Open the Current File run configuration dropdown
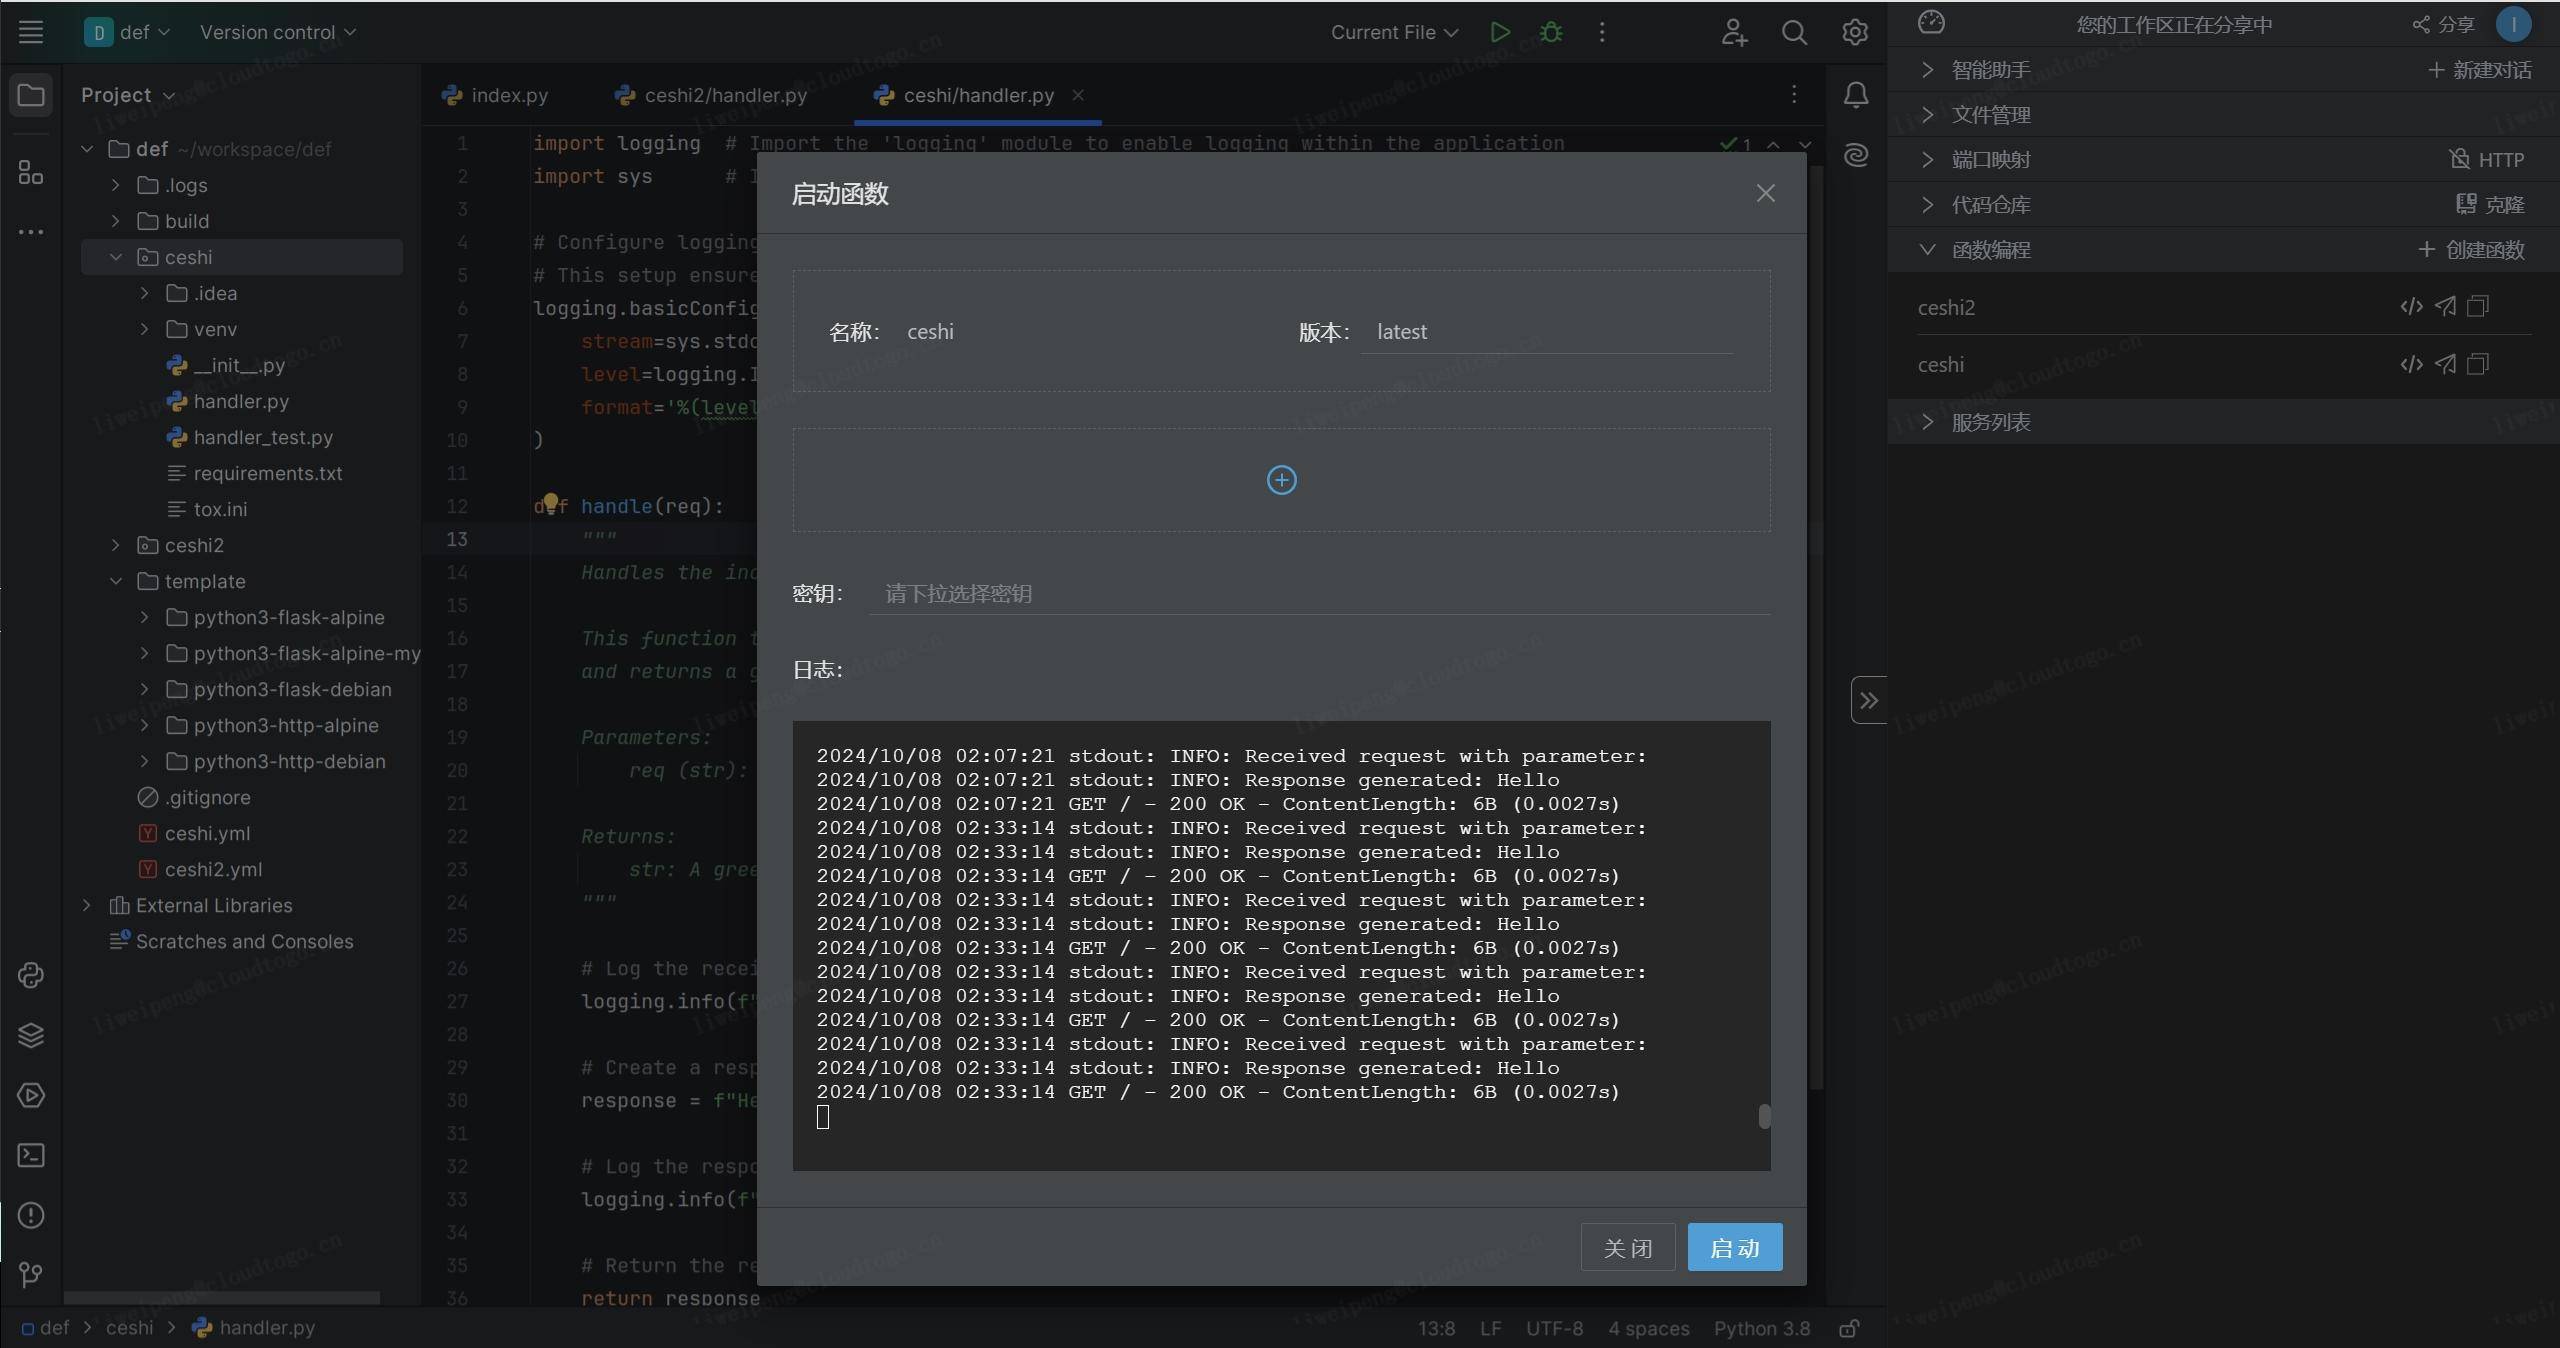The image size is (2560, 1348). click(1394, 32)
